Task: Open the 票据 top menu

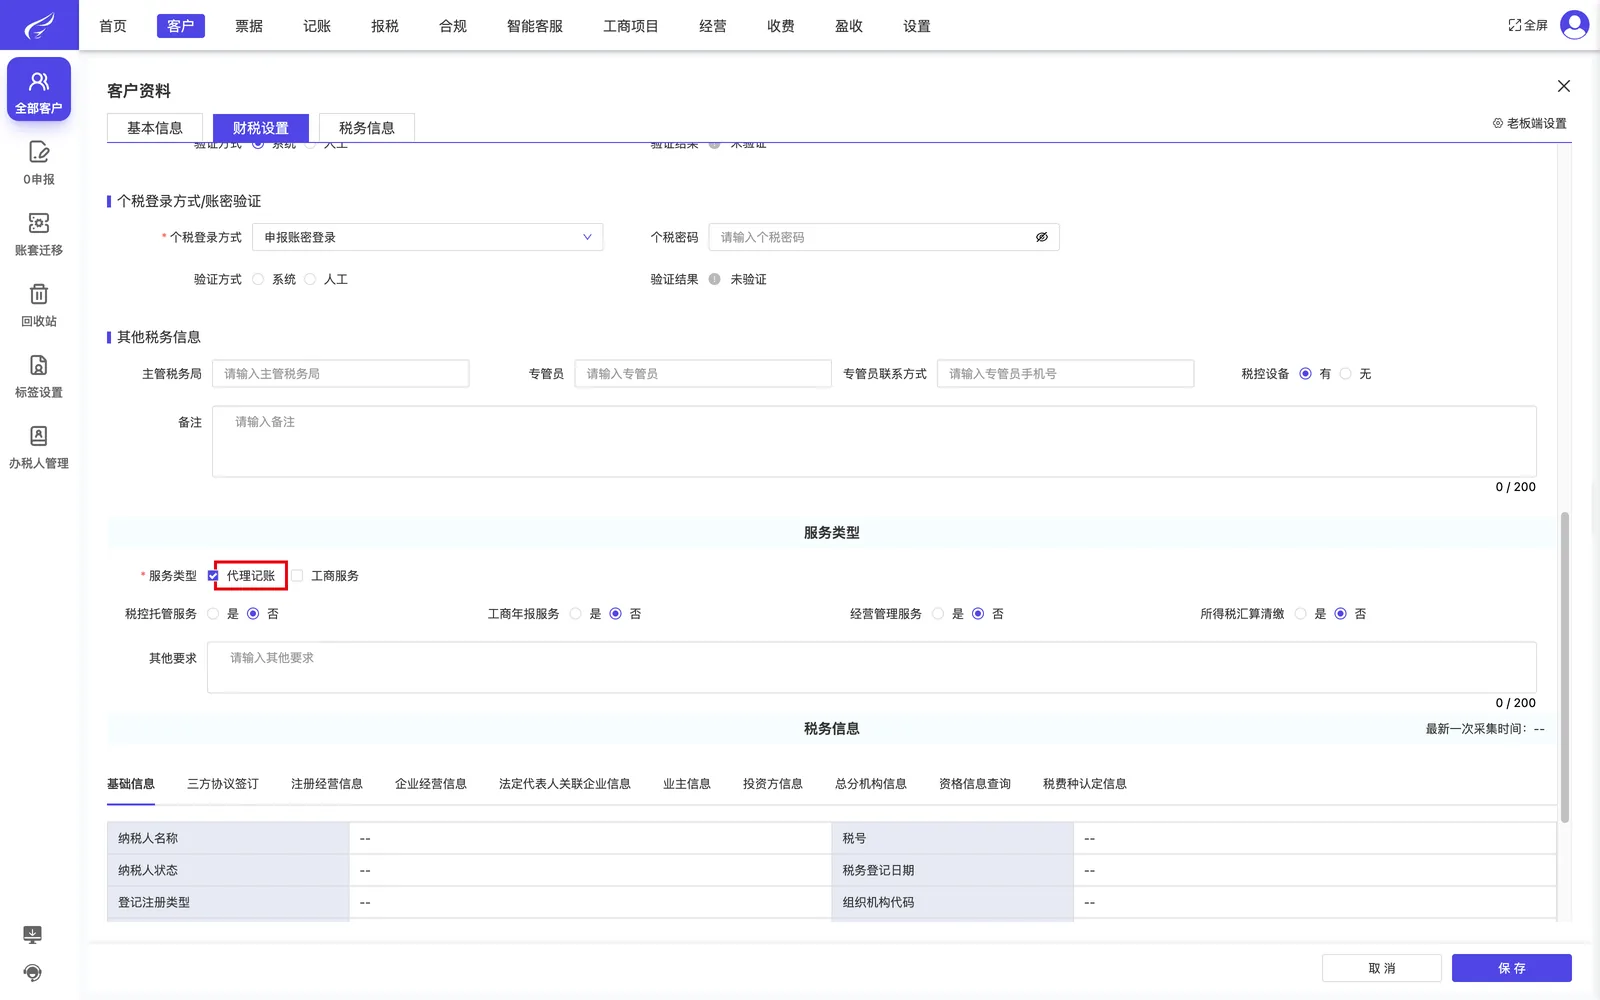Action: [x=249, y=26]
